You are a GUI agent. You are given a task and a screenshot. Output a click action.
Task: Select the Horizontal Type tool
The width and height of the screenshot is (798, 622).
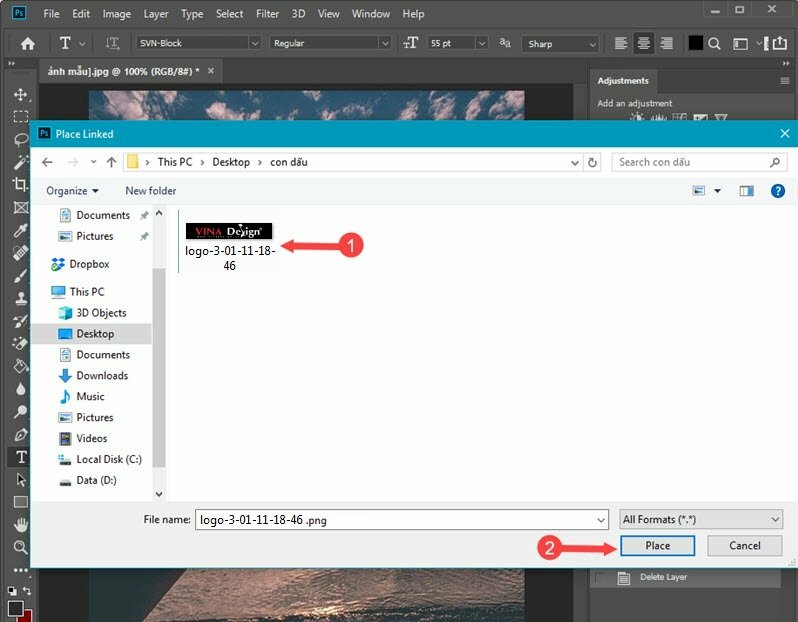tap(20, 457)
